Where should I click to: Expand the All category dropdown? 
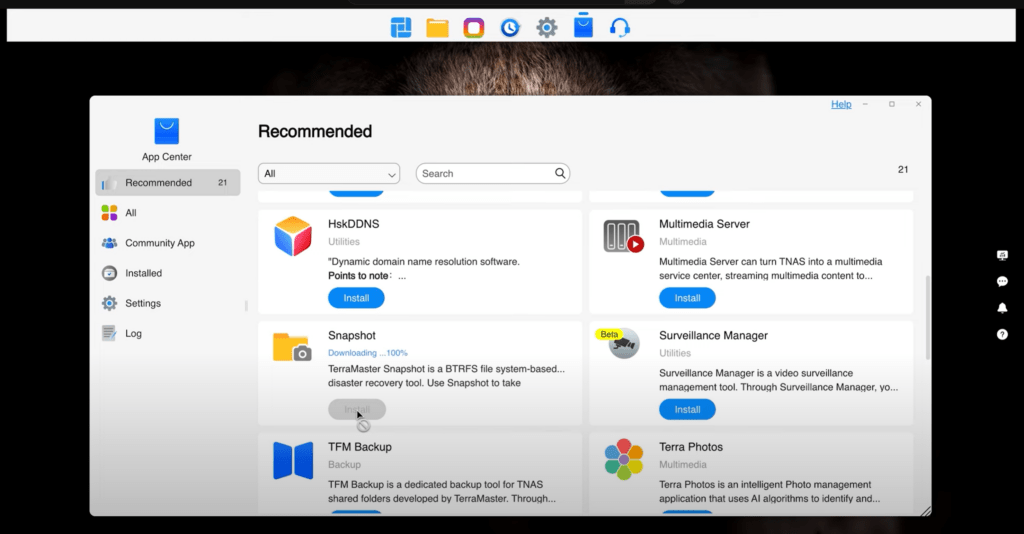329,174
